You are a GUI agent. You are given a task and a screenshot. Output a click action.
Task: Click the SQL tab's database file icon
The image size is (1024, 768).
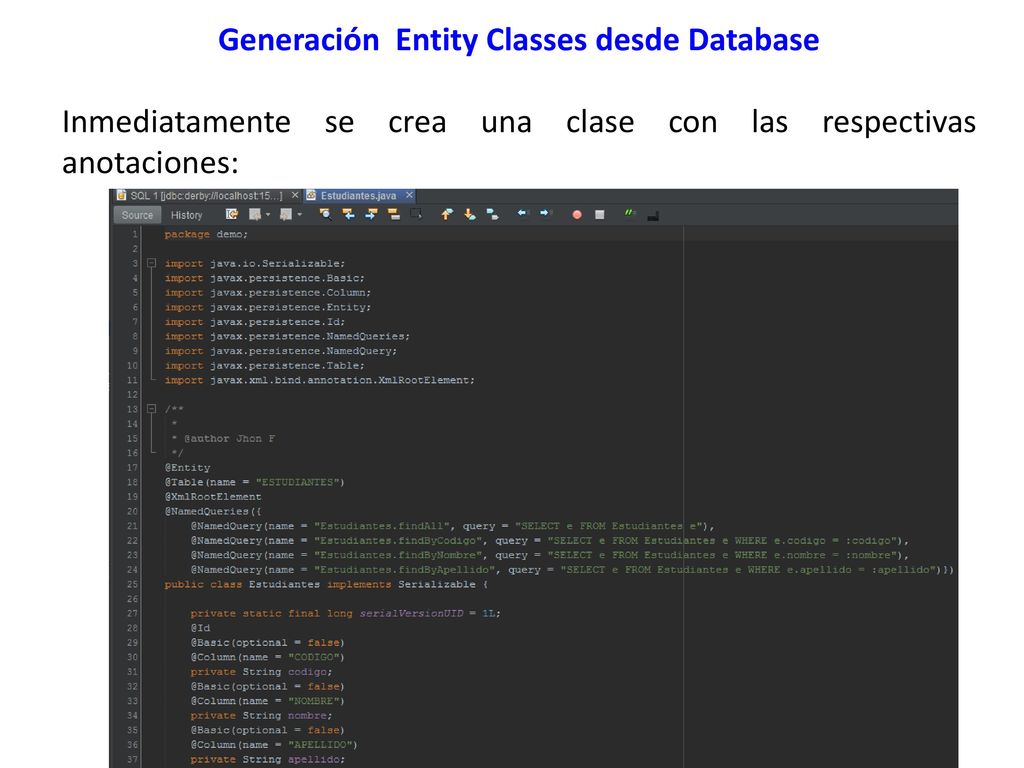pos(121,195)
